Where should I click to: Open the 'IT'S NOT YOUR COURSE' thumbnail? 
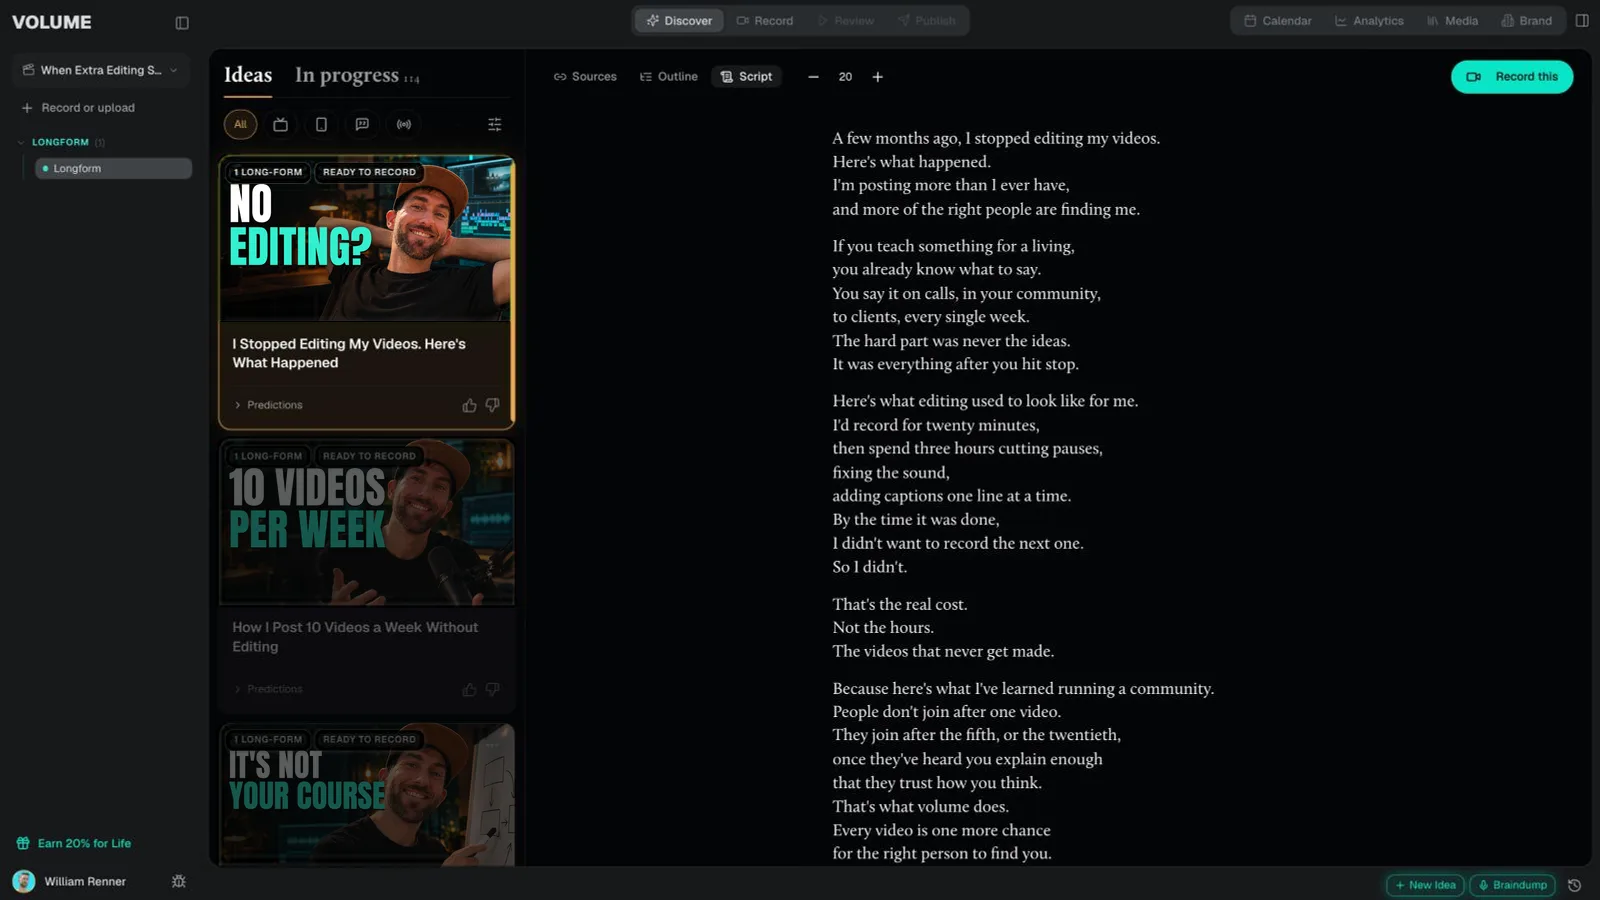pos(366,795)
